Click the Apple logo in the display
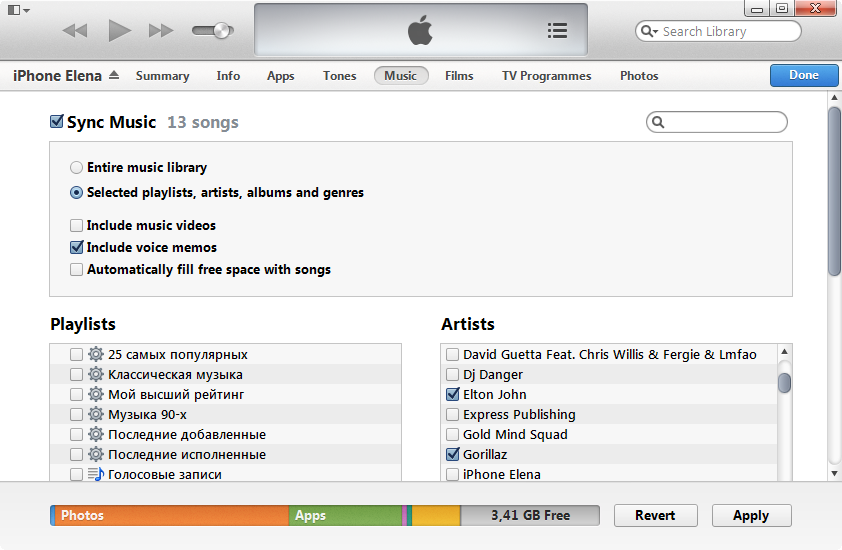Screen dimensions: 842x550 click(420, 30)
